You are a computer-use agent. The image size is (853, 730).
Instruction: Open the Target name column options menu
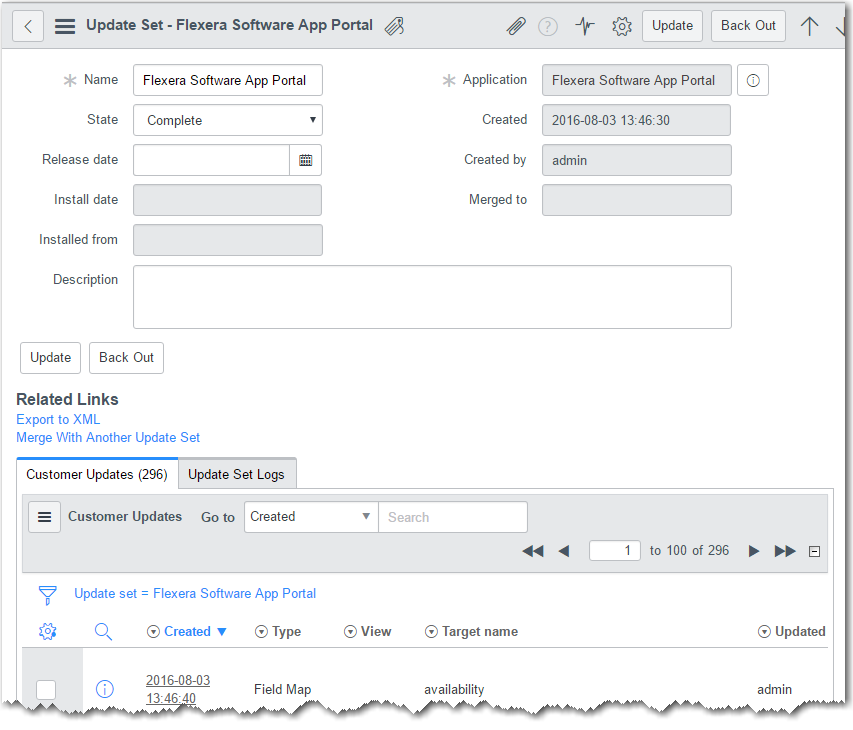pyautogui.click(x=431, y=632)
